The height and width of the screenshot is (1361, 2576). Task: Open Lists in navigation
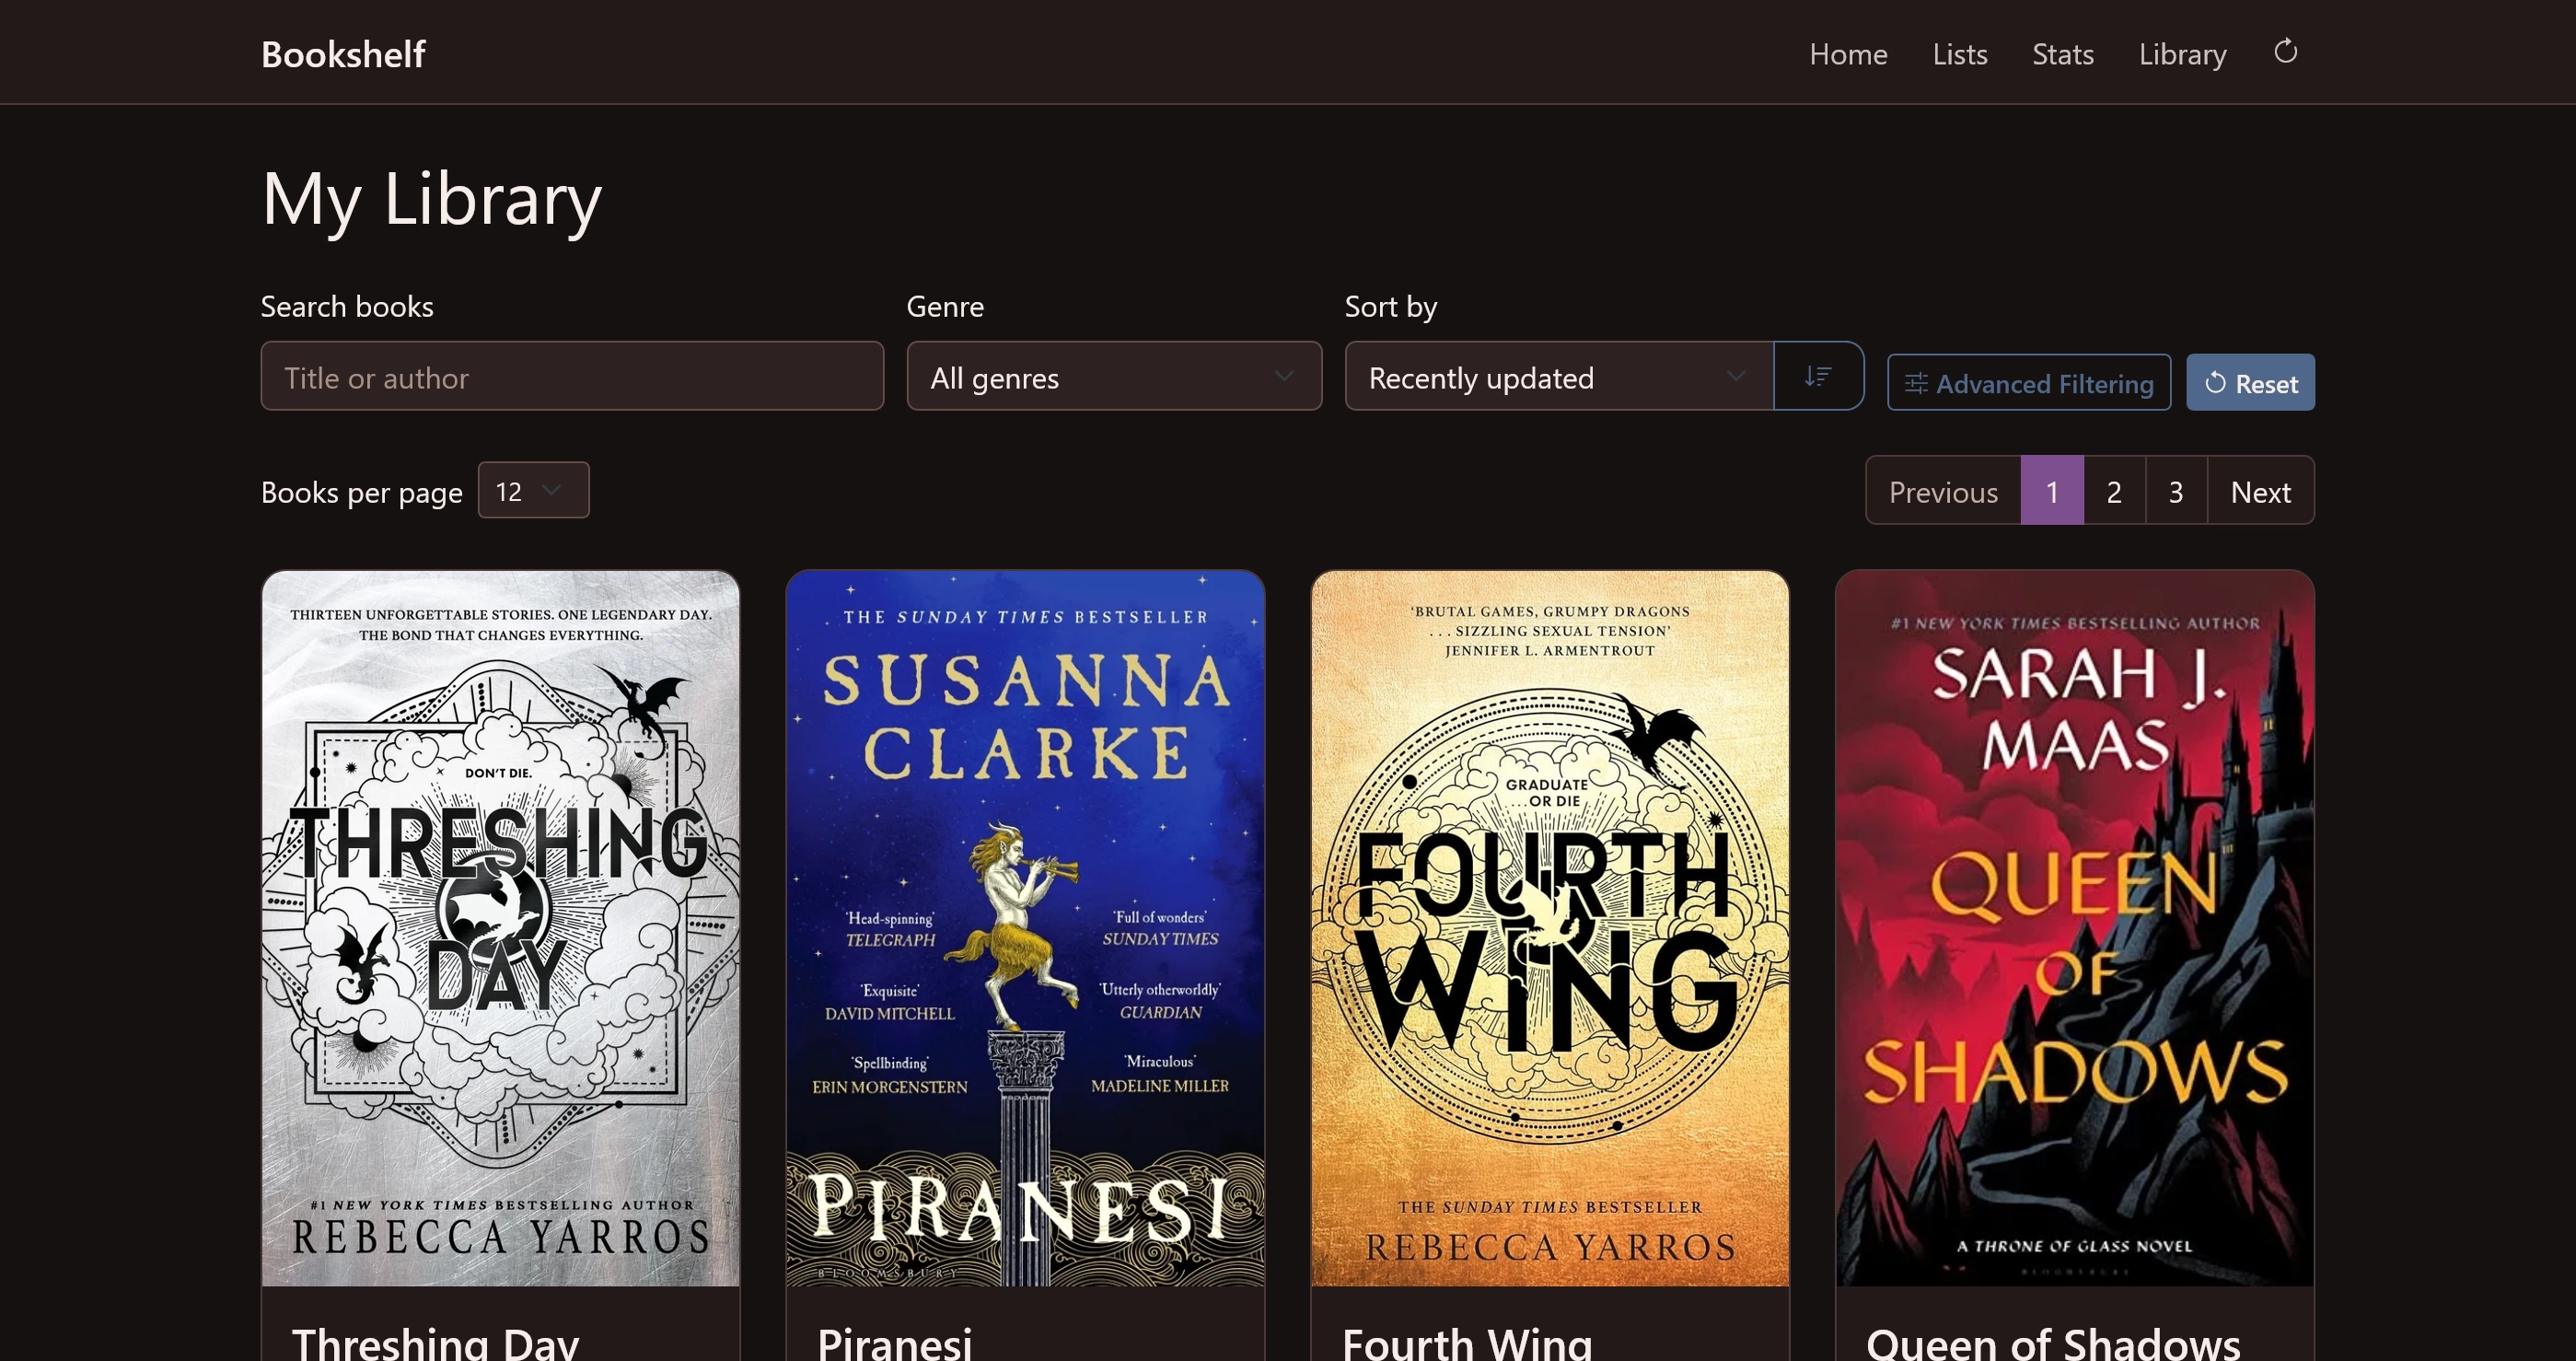(1959, 54)
